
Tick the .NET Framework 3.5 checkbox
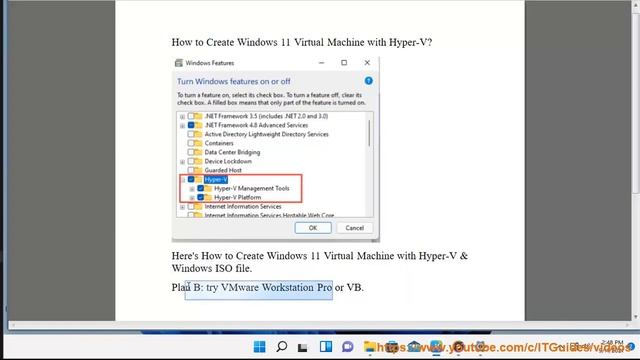[191, 116]
